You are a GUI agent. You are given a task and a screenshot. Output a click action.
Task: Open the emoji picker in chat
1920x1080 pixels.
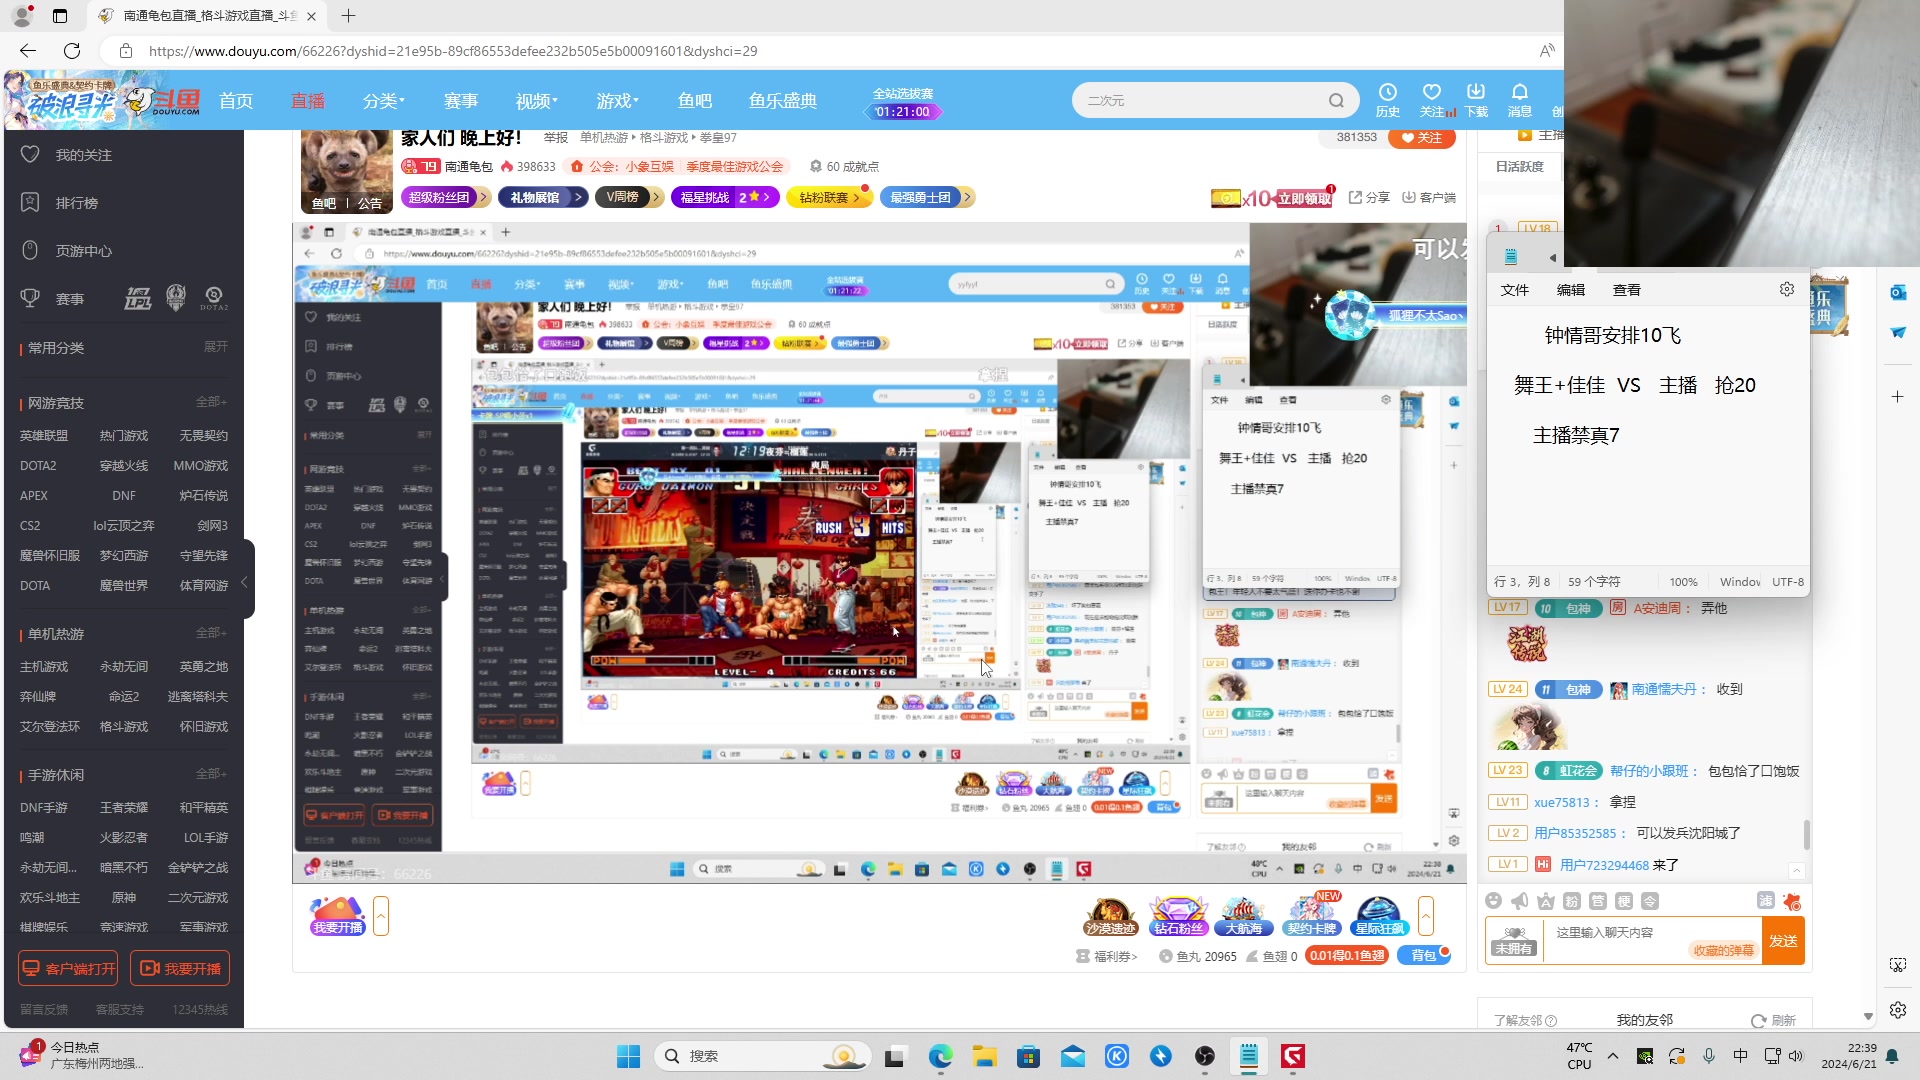click(x=1493, y=901)
